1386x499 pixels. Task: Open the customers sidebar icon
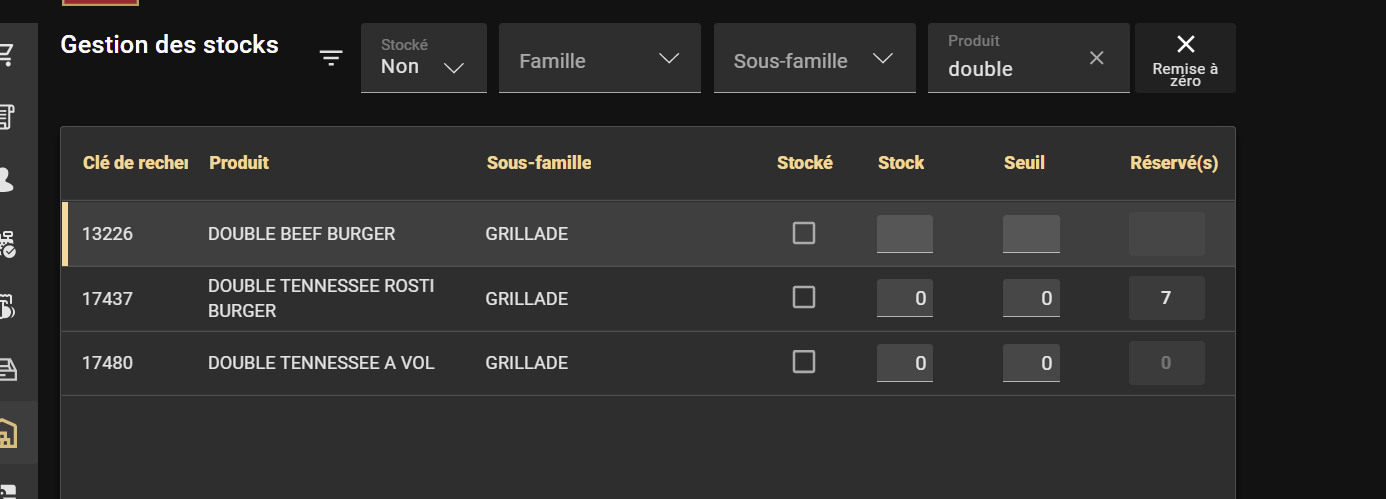tap(8, 181)
